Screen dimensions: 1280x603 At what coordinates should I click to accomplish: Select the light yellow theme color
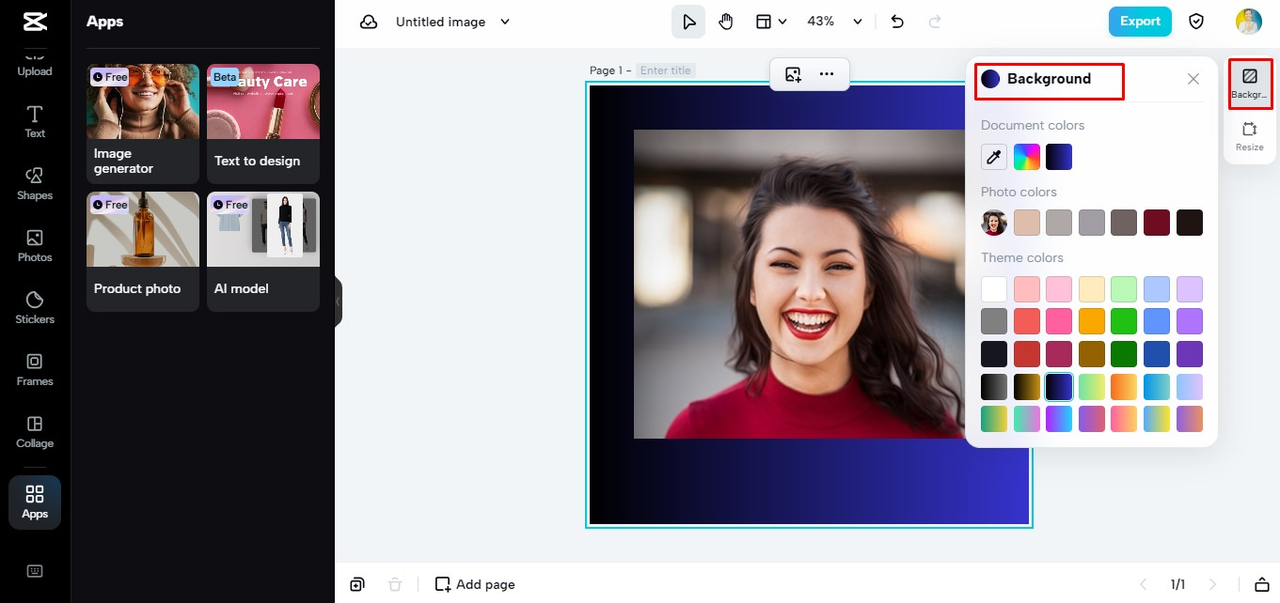pos(1092,290)
